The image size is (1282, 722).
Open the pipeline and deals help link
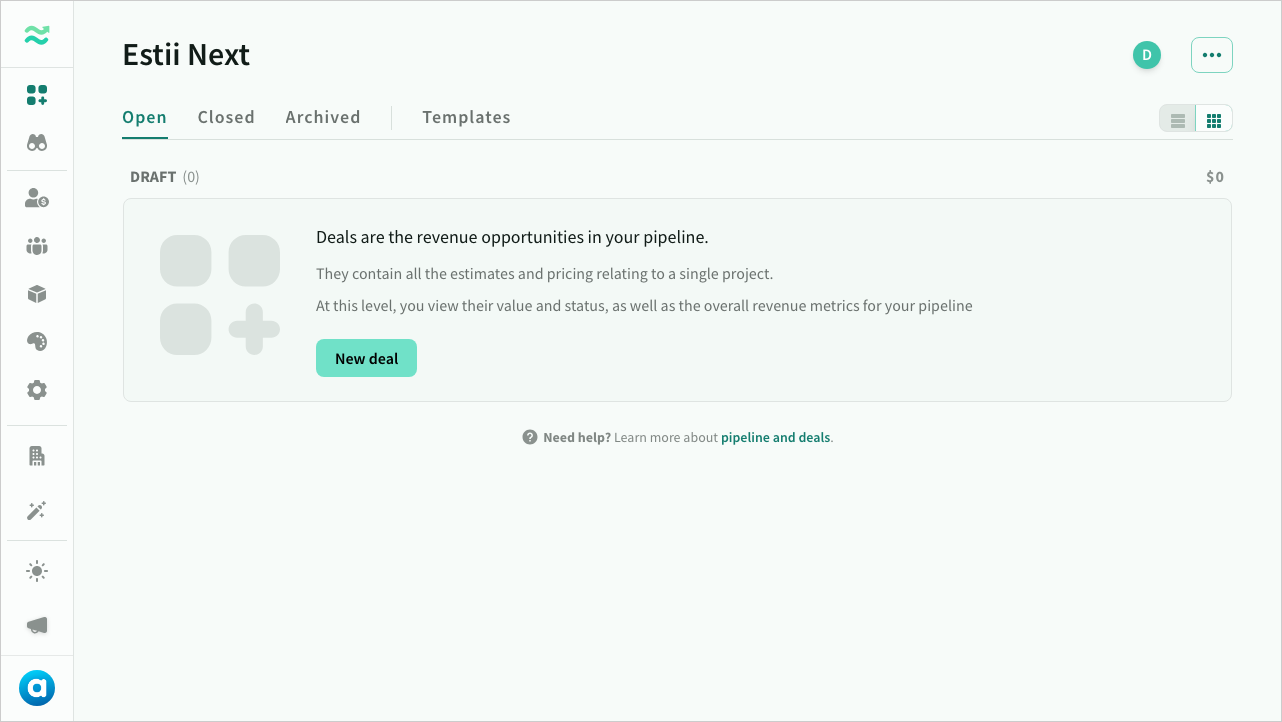pyautogui.click(x=775, y=437)
